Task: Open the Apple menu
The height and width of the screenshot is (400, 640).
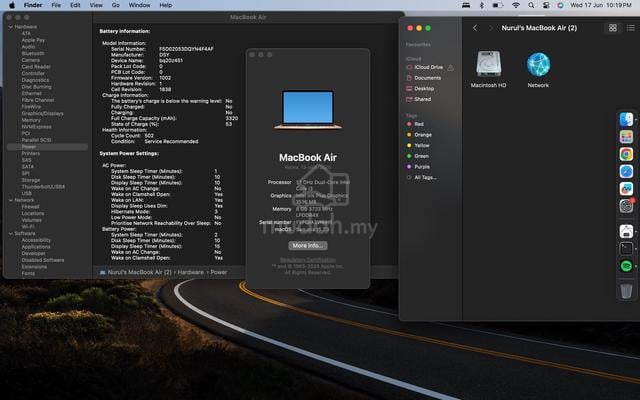Action: tap(12, 5)
